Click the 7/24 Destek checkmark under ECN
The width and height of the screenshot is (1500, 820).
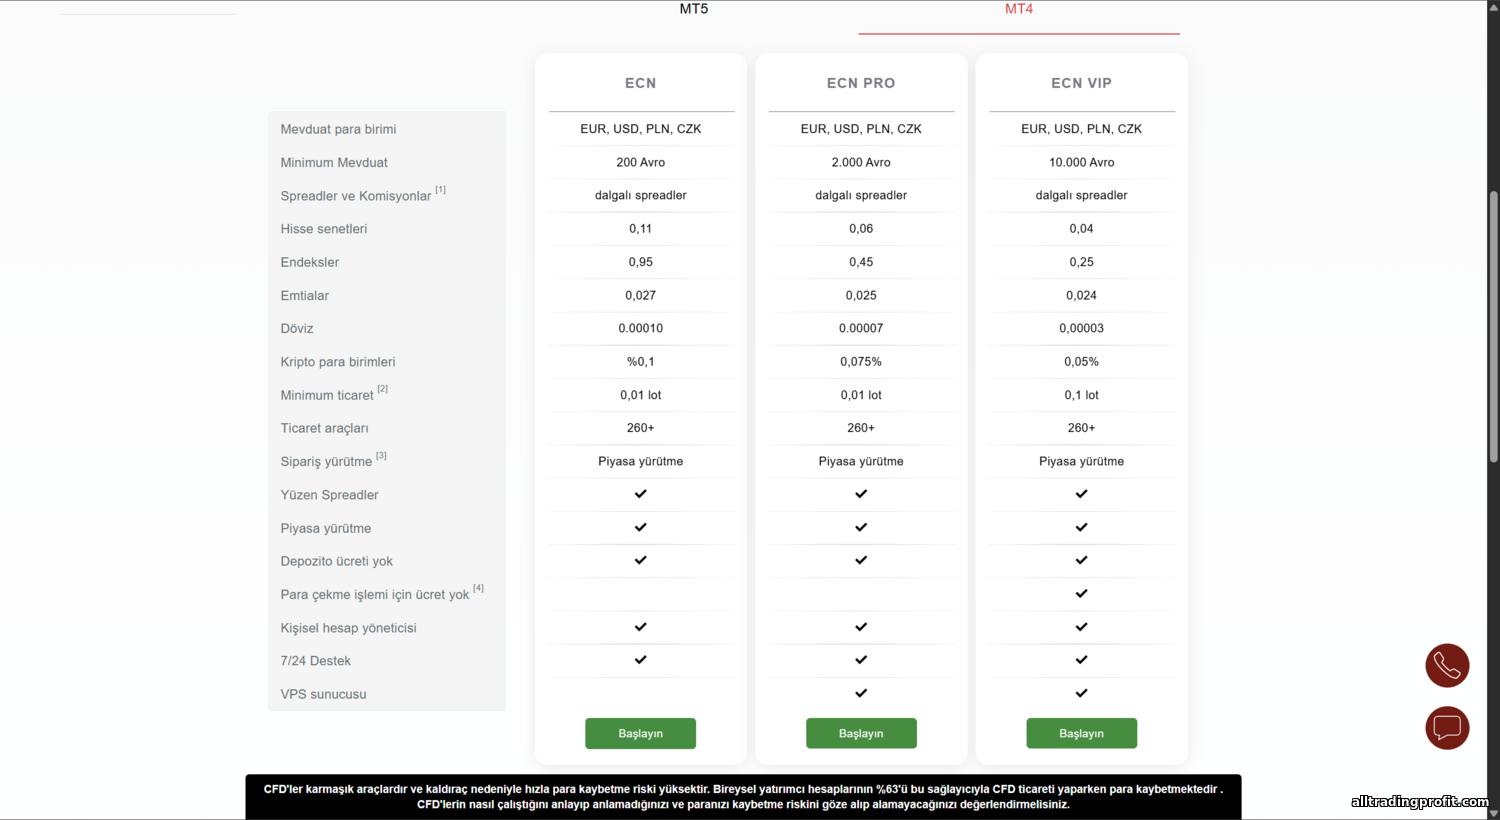tap(641, 660)
